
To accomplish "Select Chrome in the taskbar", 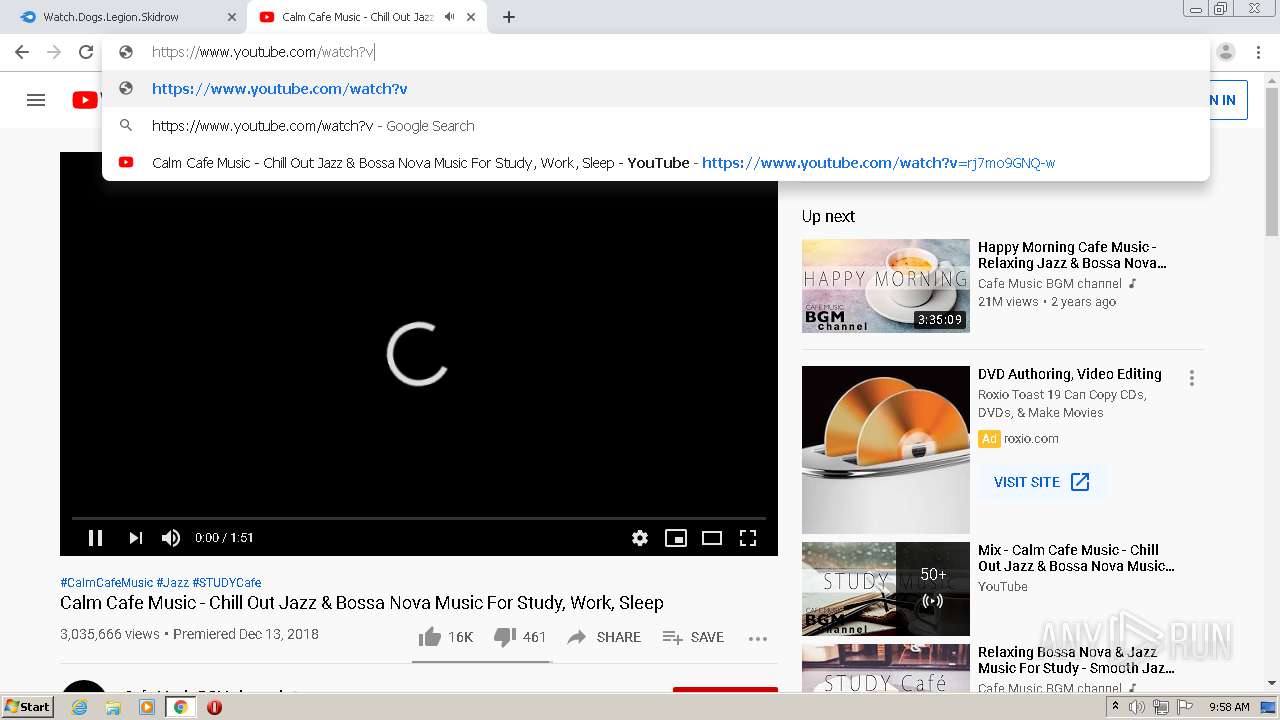I will [180, 707].
